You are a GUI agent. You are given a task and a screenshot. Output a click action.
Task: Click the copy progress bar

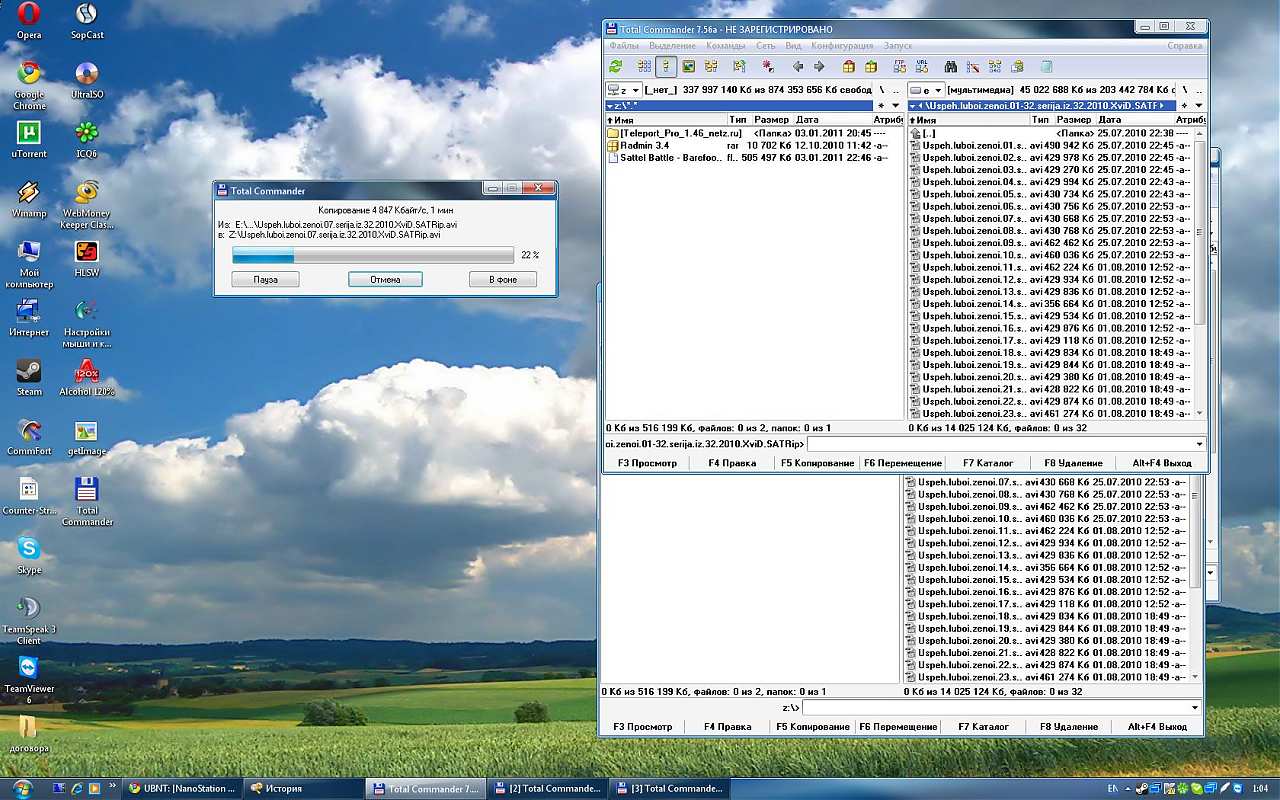point(373,256)
